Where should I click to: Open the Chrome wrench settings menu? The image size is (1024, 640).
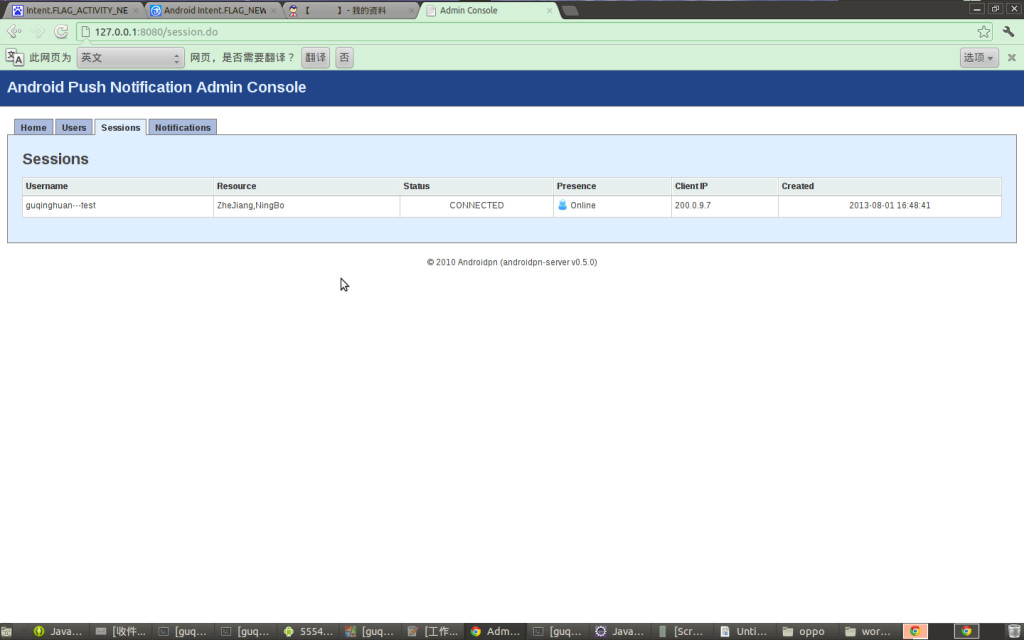point(1008,31)
